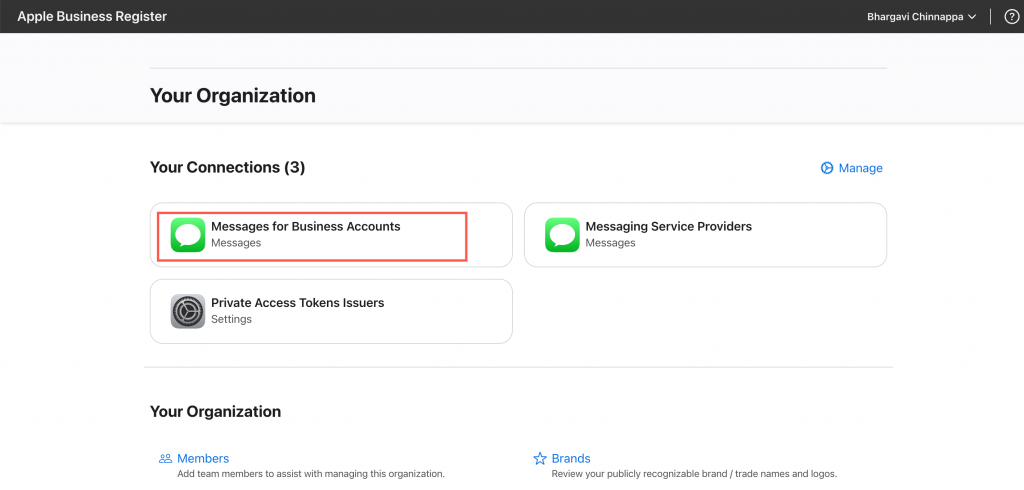Image resolution: width=1024 pixels, height=490 pixels.
Task: Open Private Access Tokens Issuers card
Action: (x=331, y=311)
